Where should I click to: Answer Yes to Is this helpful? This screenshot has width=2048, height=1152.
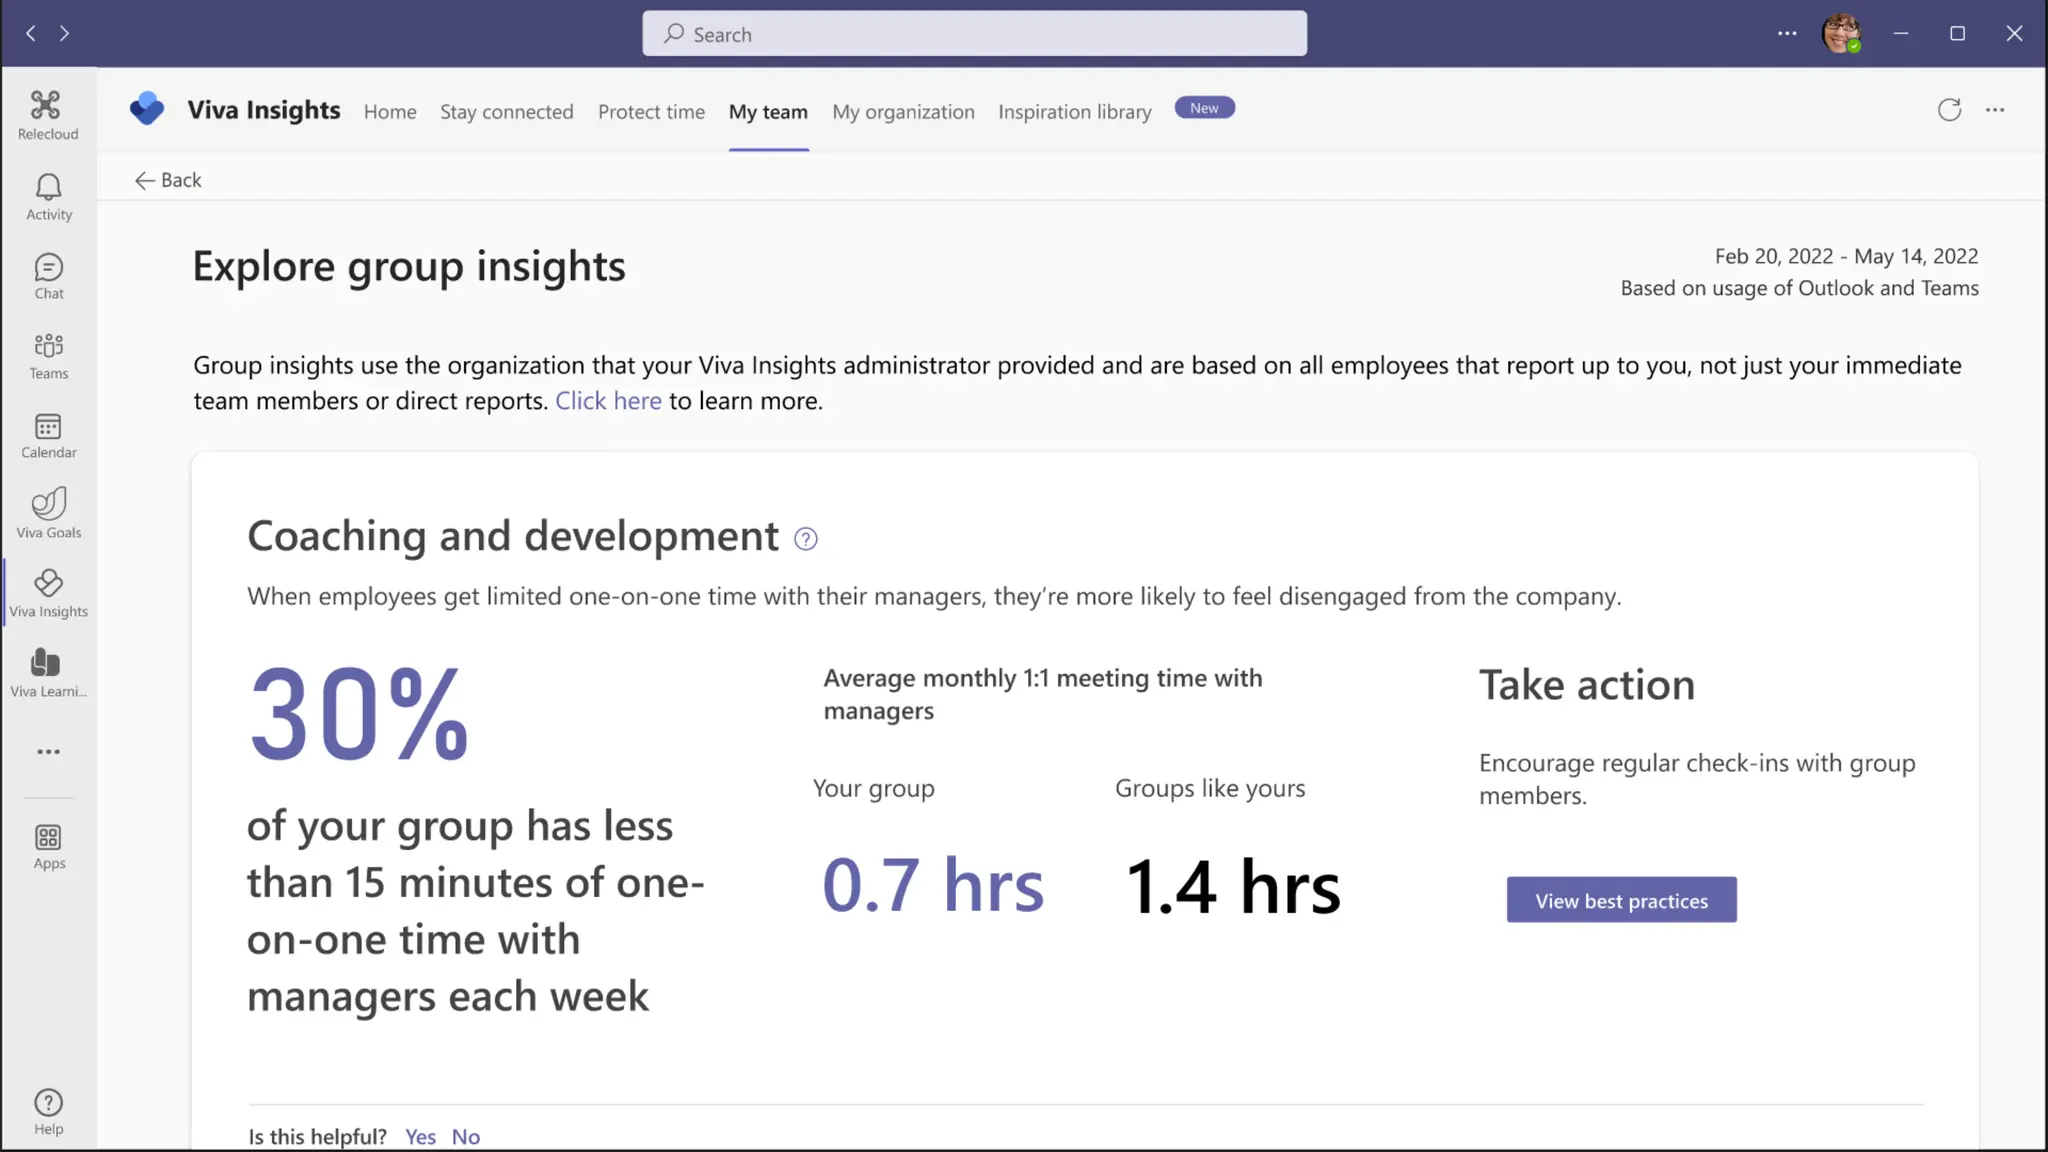point(420,1137)
